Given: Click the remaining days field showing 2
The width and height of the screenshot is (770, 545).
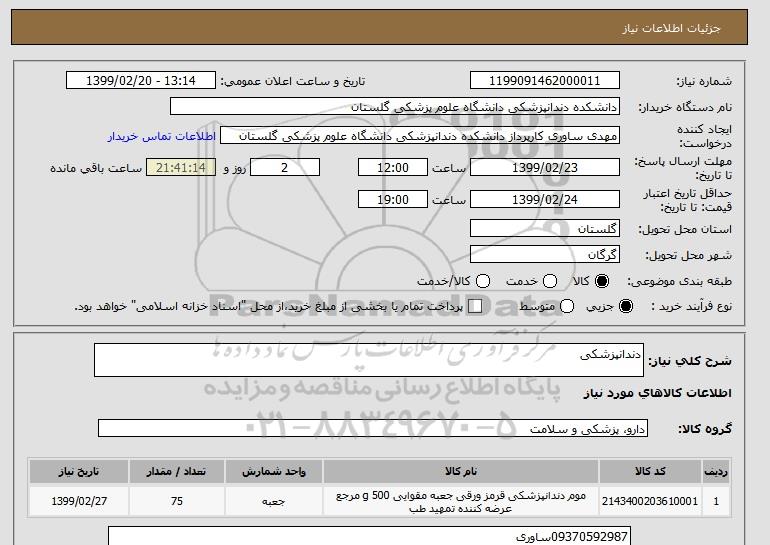Looking at the screenshot, I should [285, 167].
